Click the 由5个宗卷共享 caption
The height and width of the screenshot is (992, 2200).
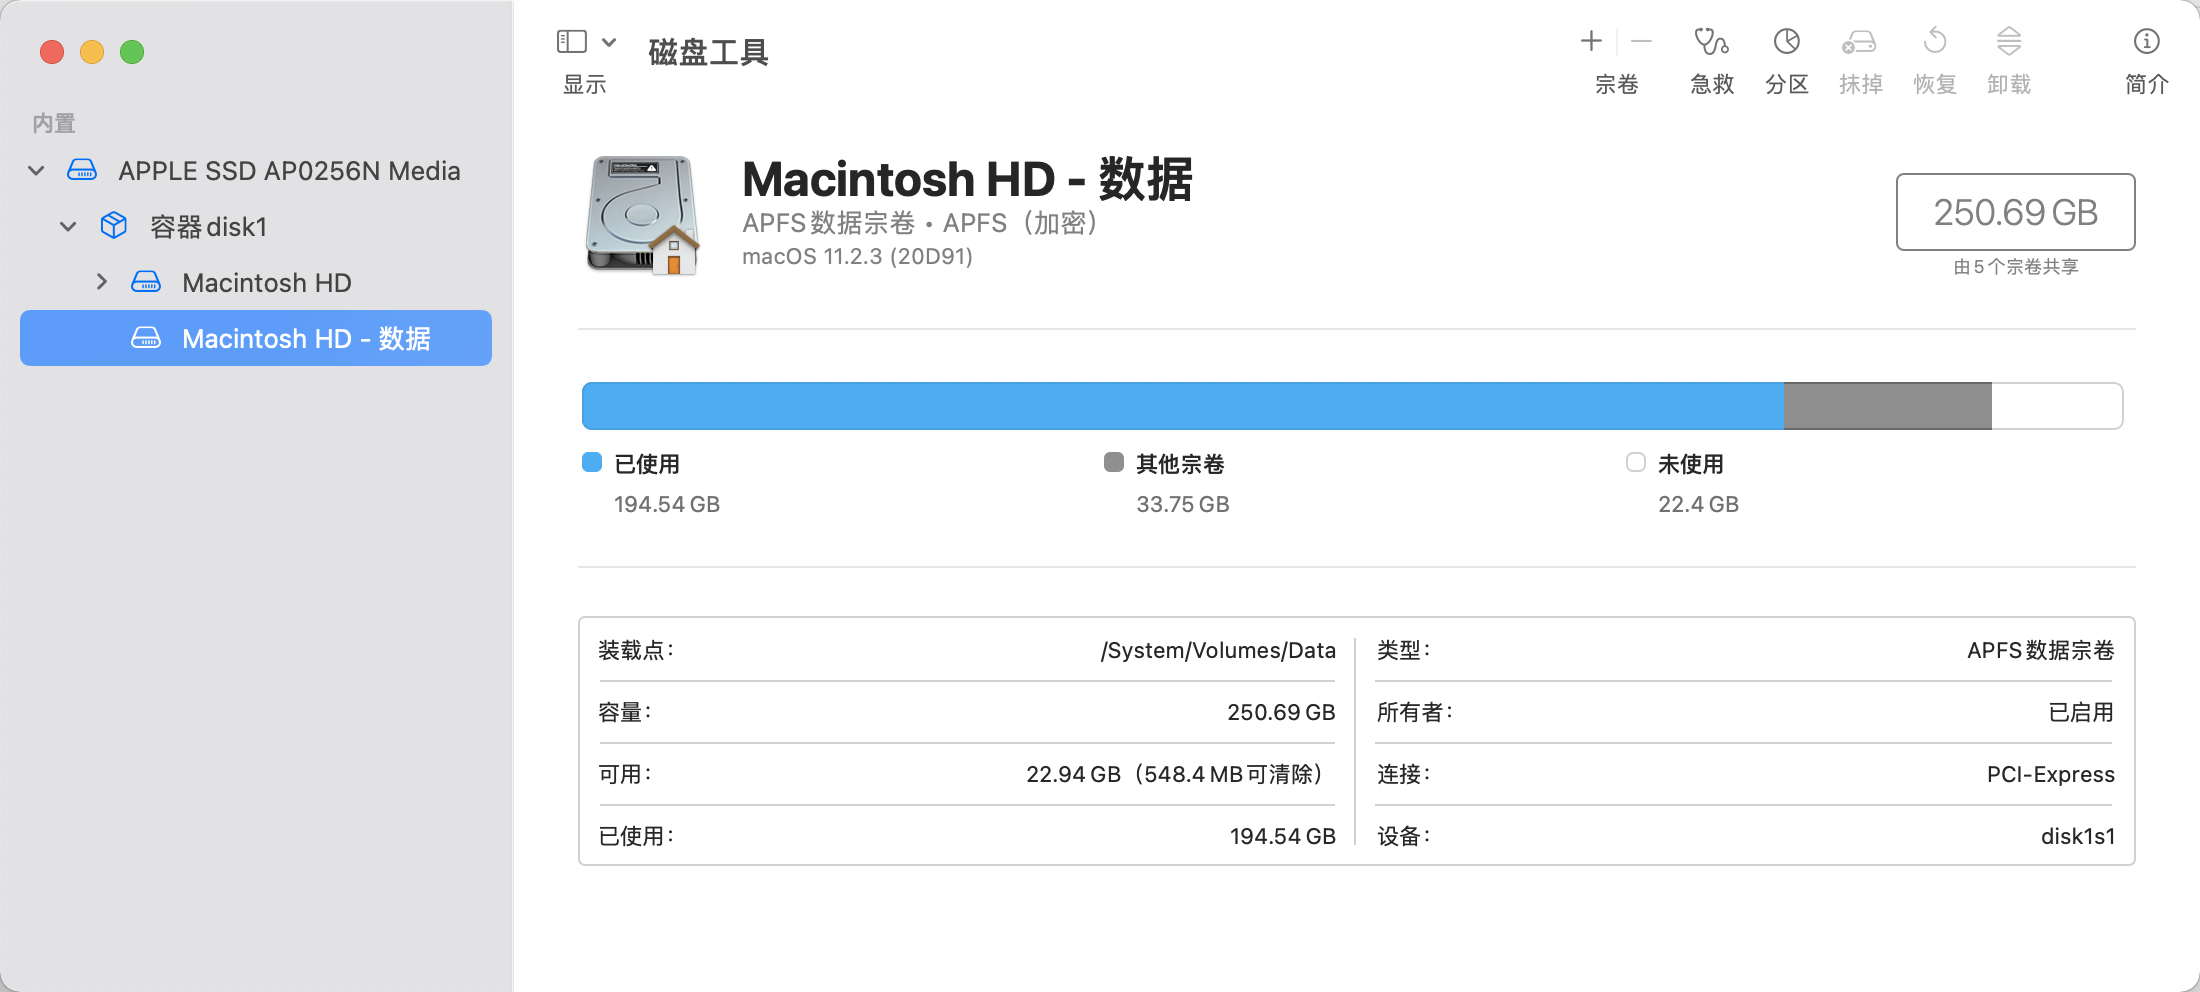pyautogui.click(x=2016, y=267)
